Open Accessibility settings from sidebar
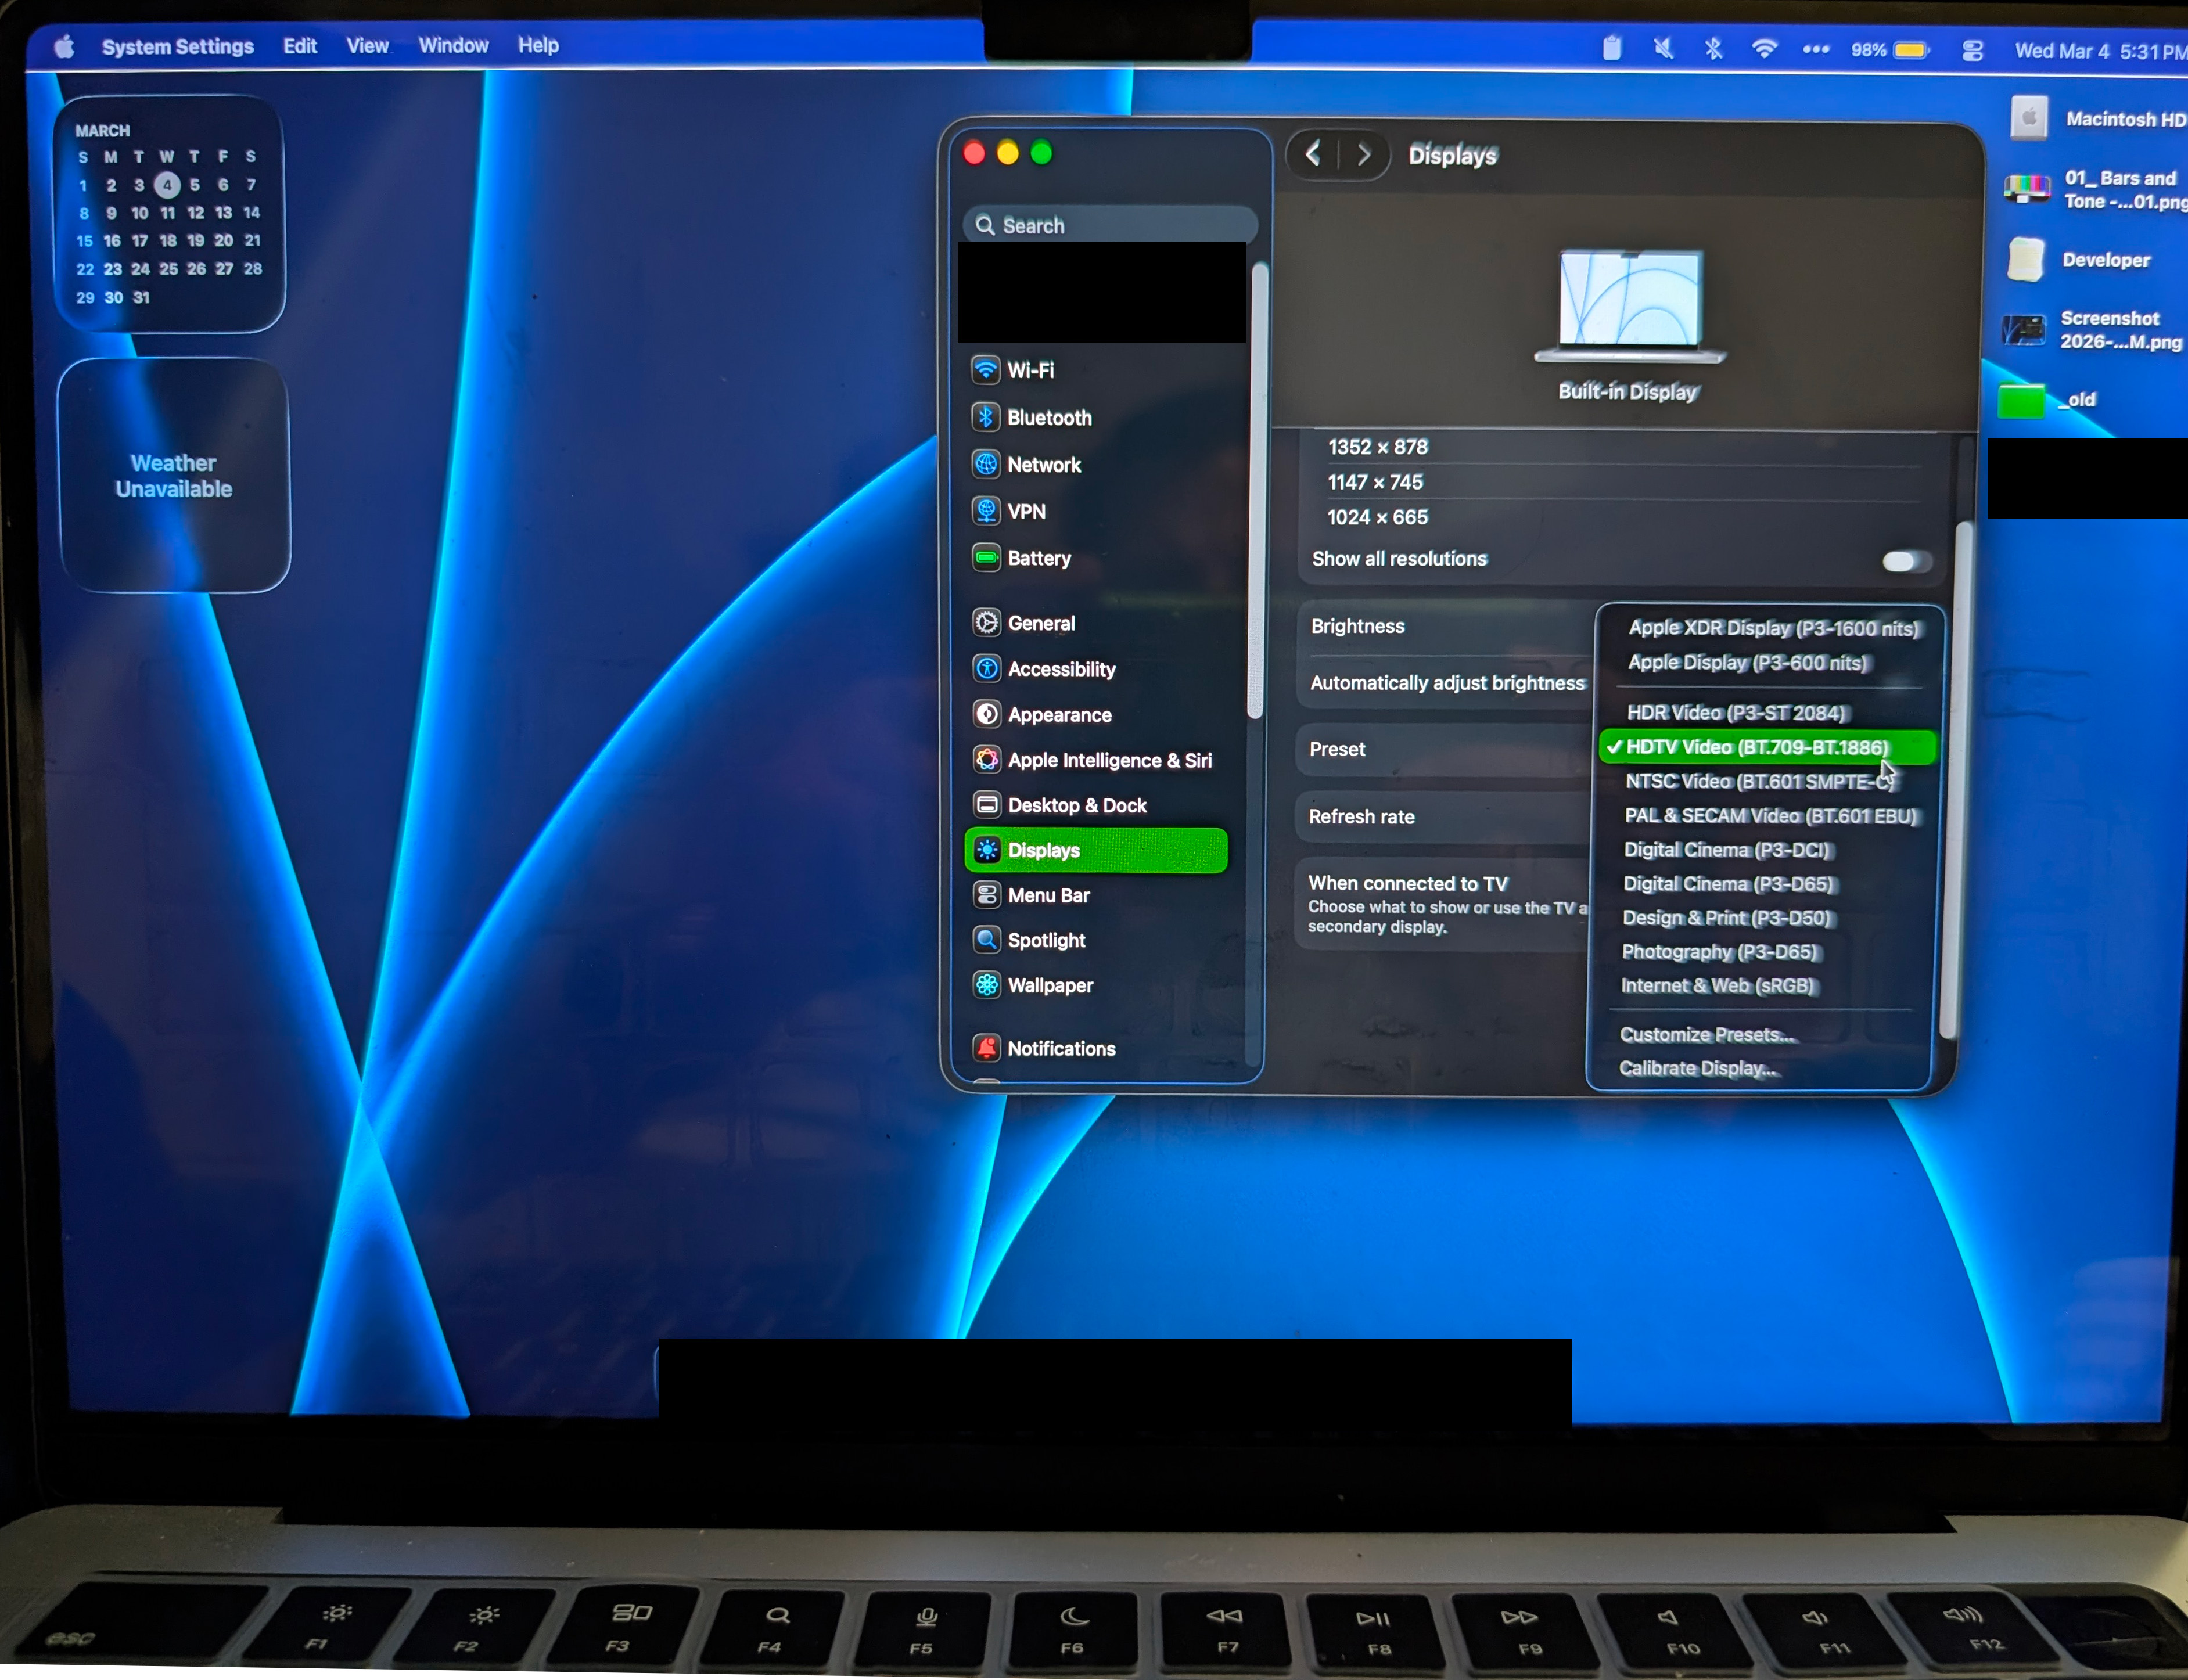 tap(1060, 669)
